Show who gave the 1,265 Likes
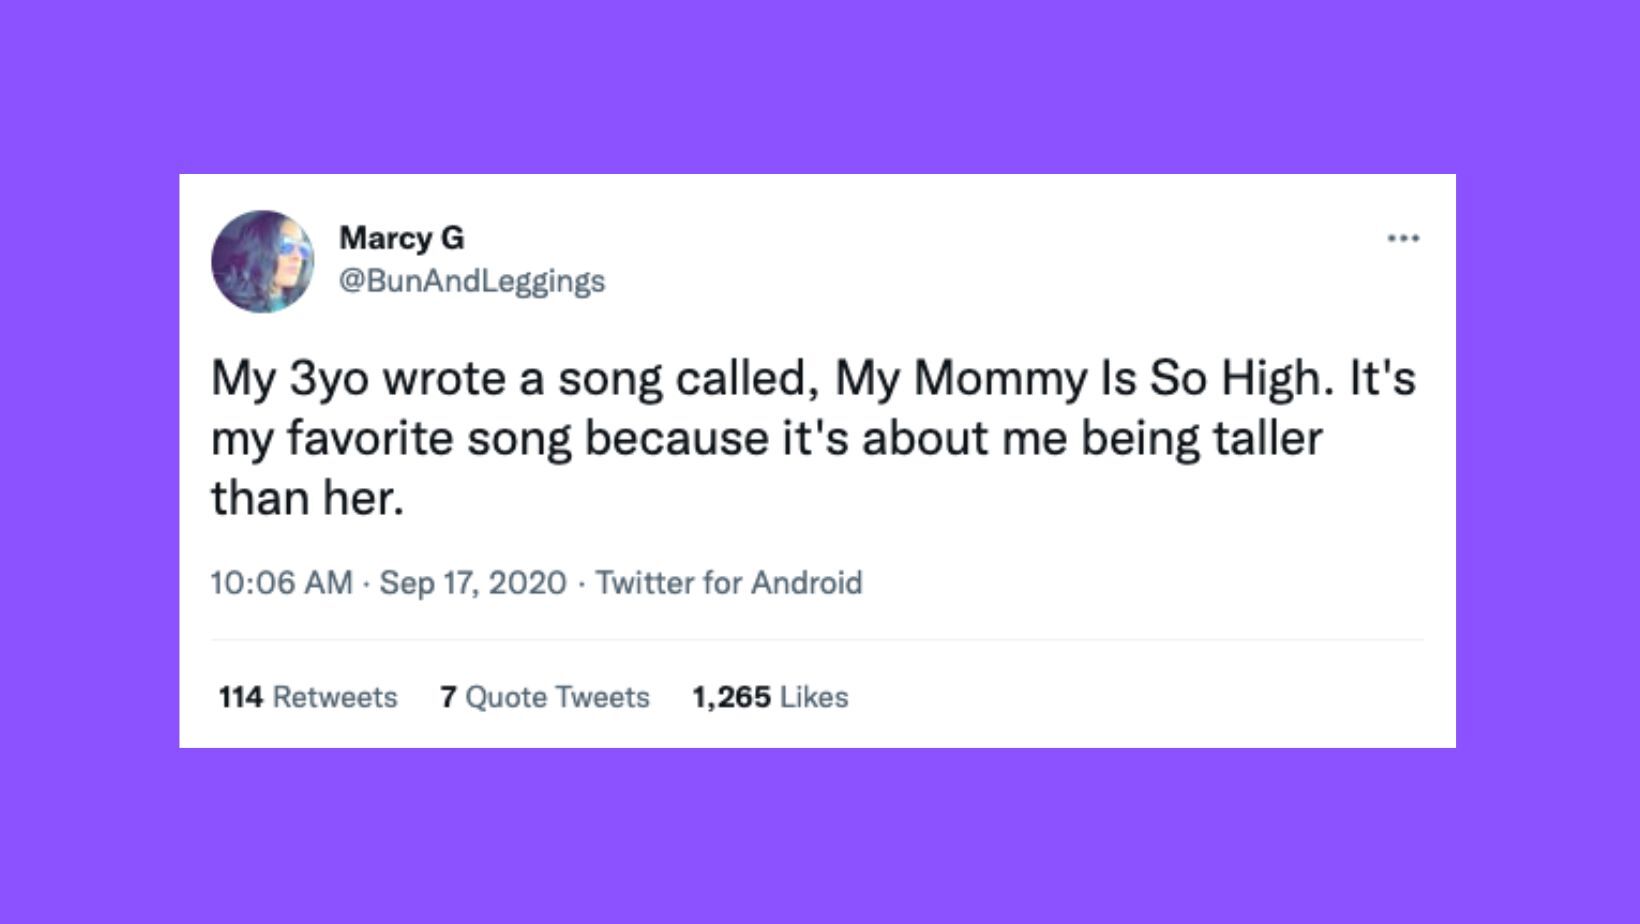Viewport: 1640px width, 924px height. [770, 697]
